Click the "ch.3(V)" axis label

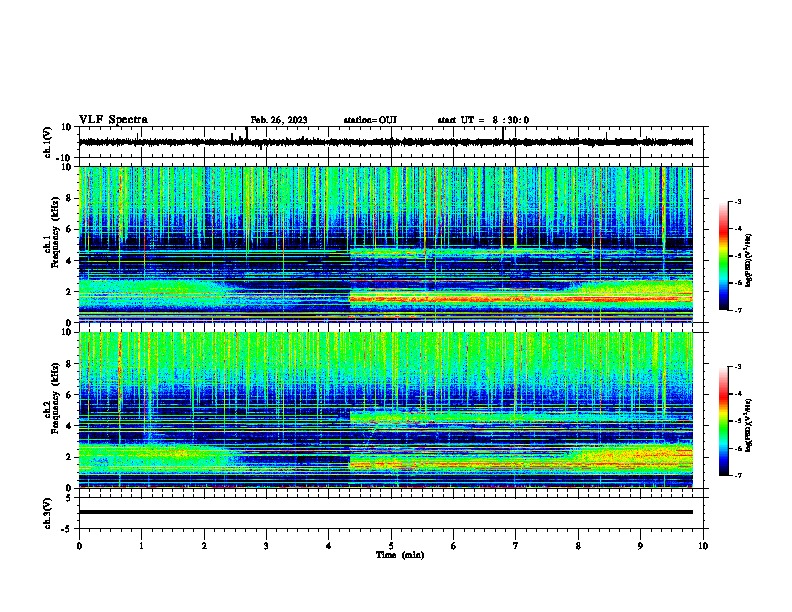[x=48, y=513]
